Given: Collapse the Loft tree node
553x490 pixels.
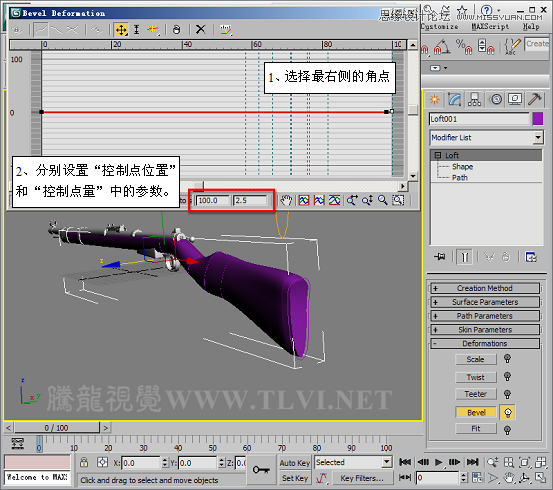Looking at the screenshot, I should click(x=438, y=155).
